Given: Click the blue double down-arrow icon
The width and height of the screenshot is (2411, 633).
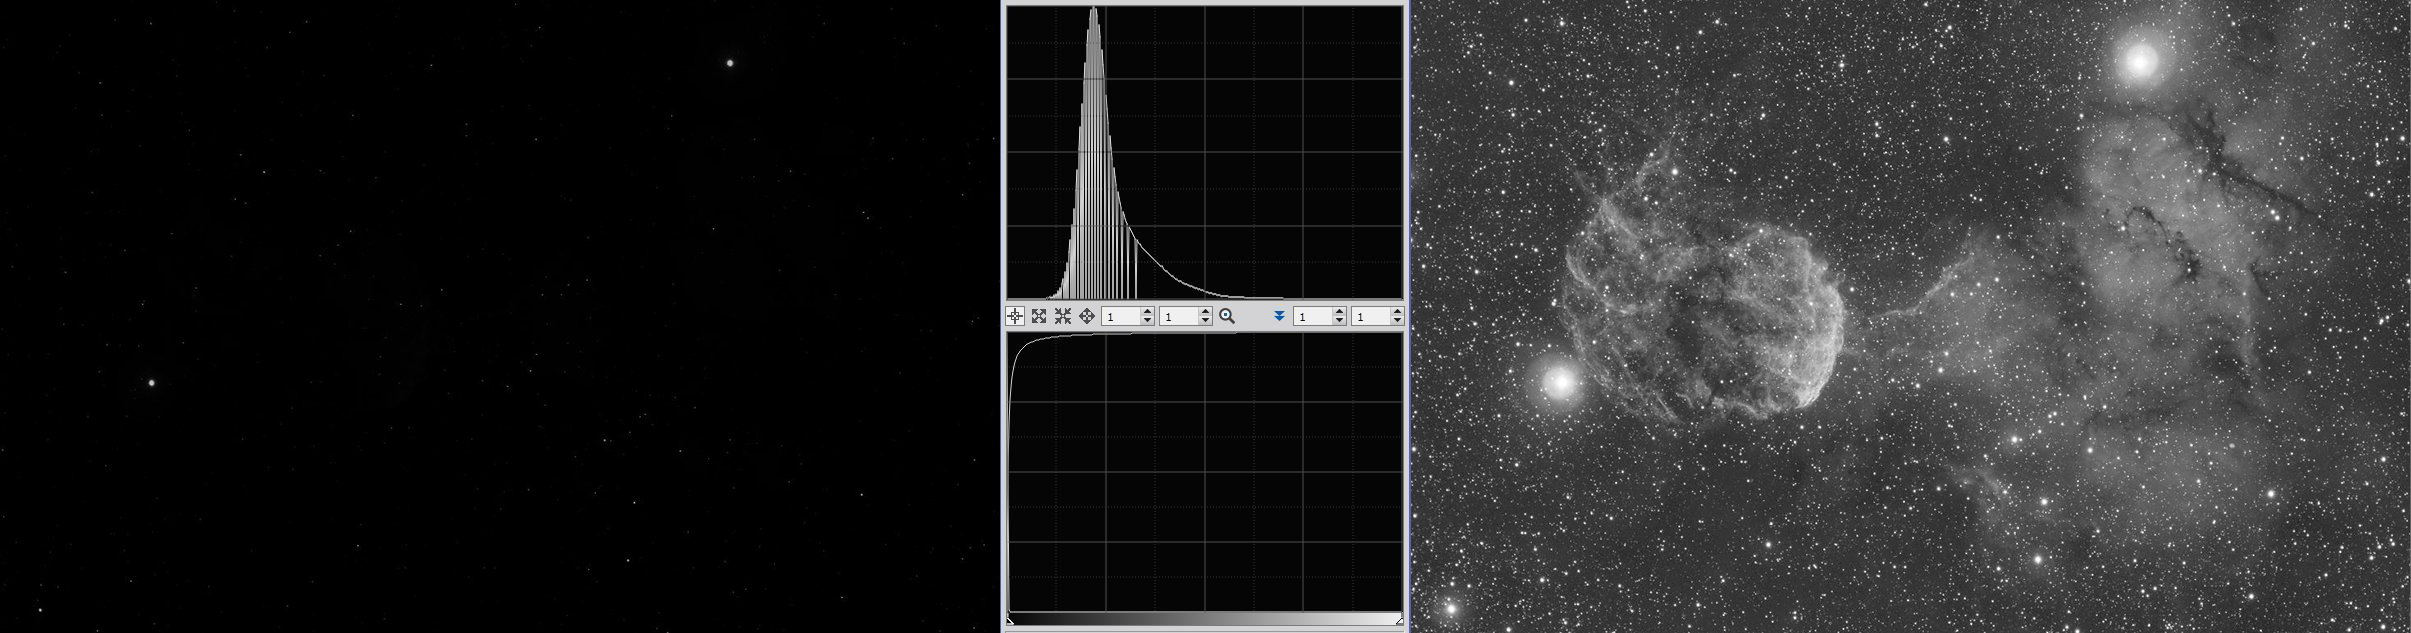Looking at the screenshot, I should click(1279, 316).
